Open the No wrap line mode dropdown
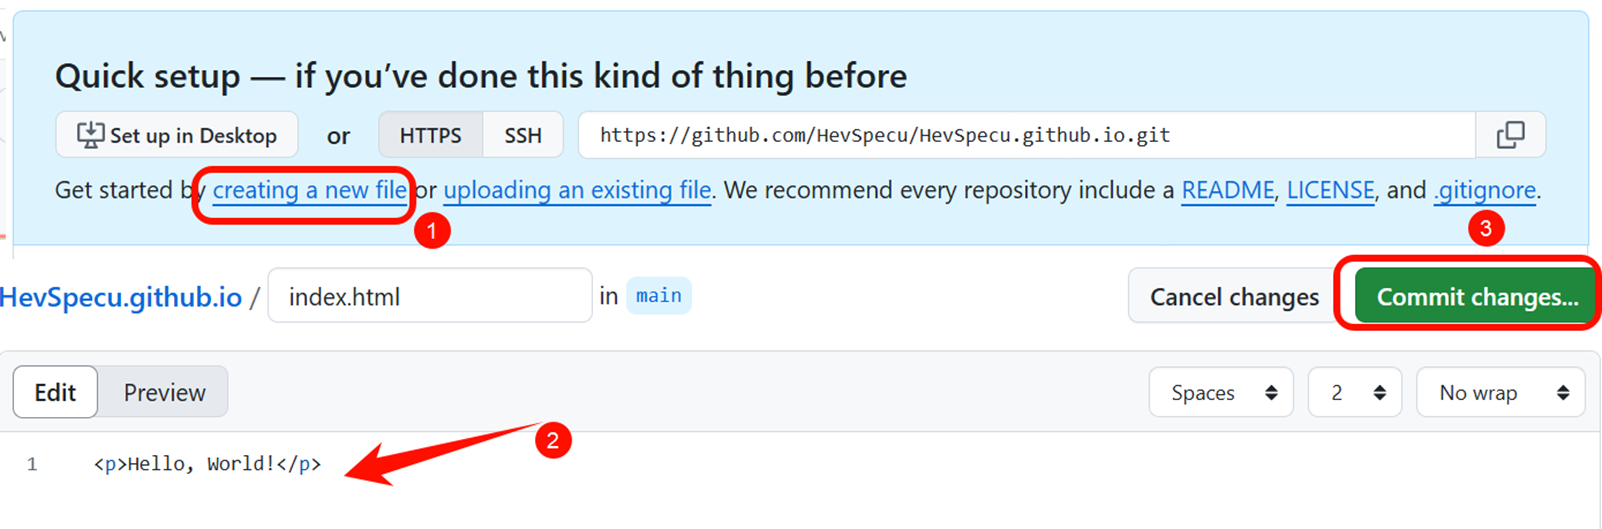This screenshot has height=529, width=1602. (x=1501, y=393)
